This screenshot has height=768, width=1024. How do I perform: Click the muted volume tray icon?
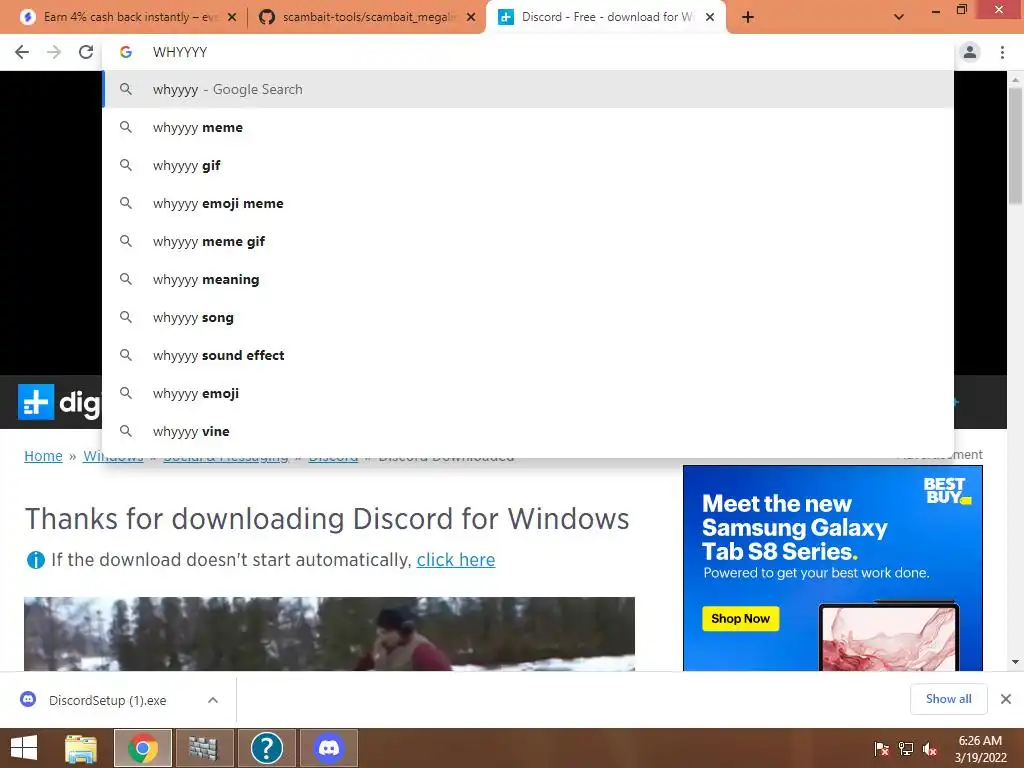(930, 748)
